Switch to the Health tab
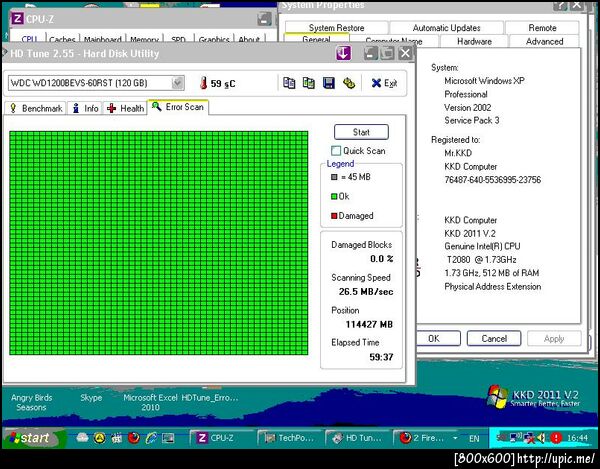This screenshot has width=600, height=469. click(x=125, y=108)
